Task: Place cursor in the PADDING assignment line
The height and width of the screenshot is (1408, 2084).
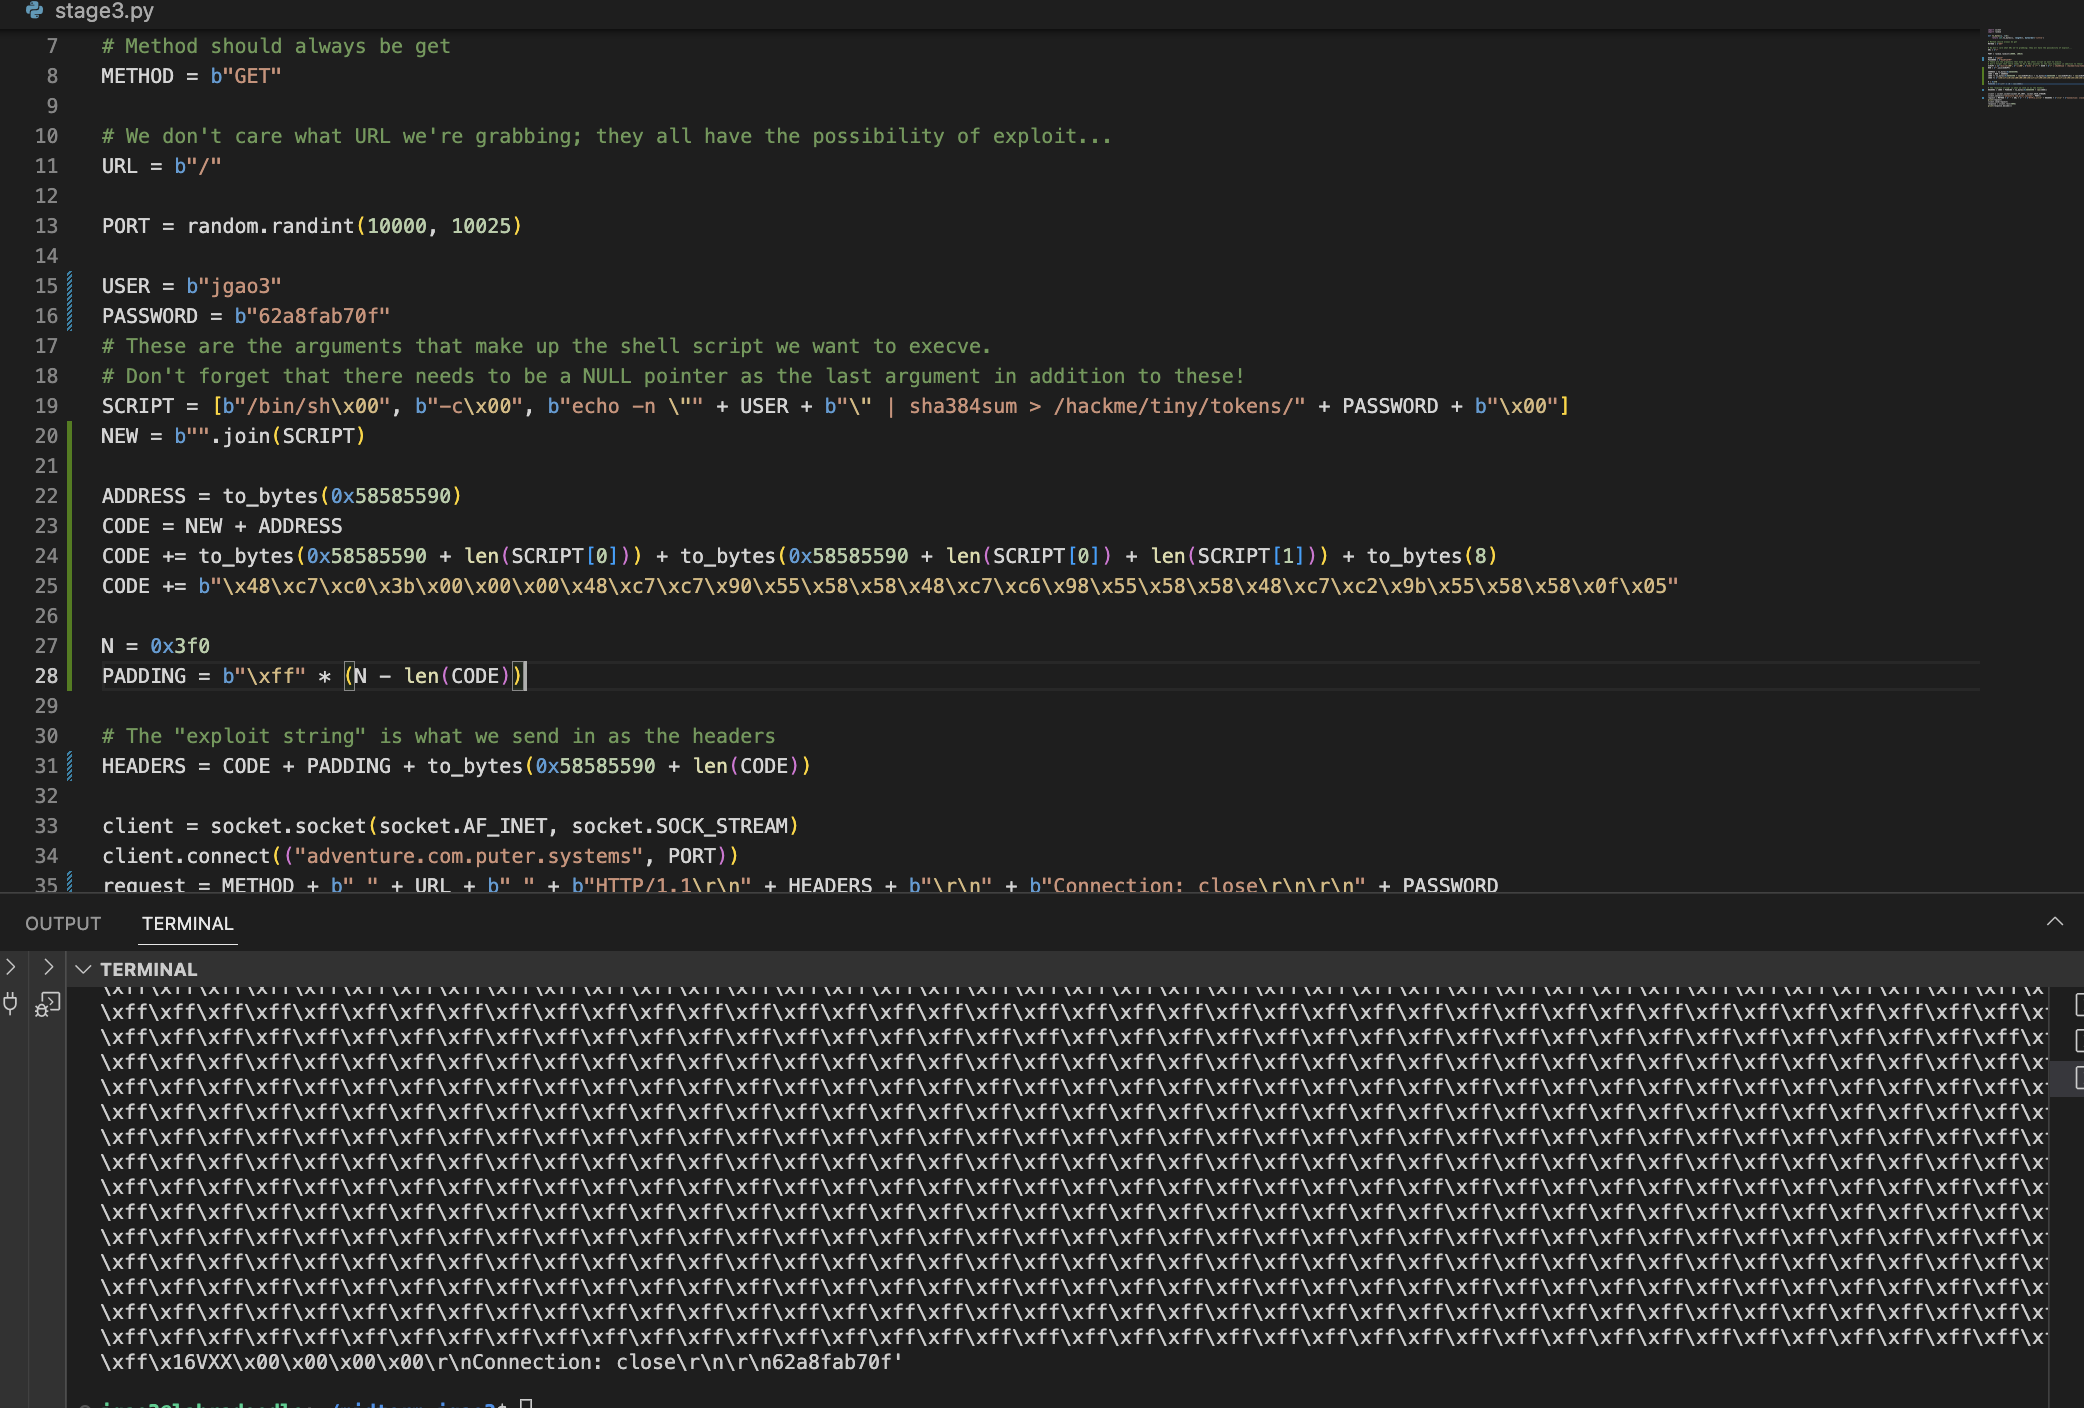Action: 300,676
